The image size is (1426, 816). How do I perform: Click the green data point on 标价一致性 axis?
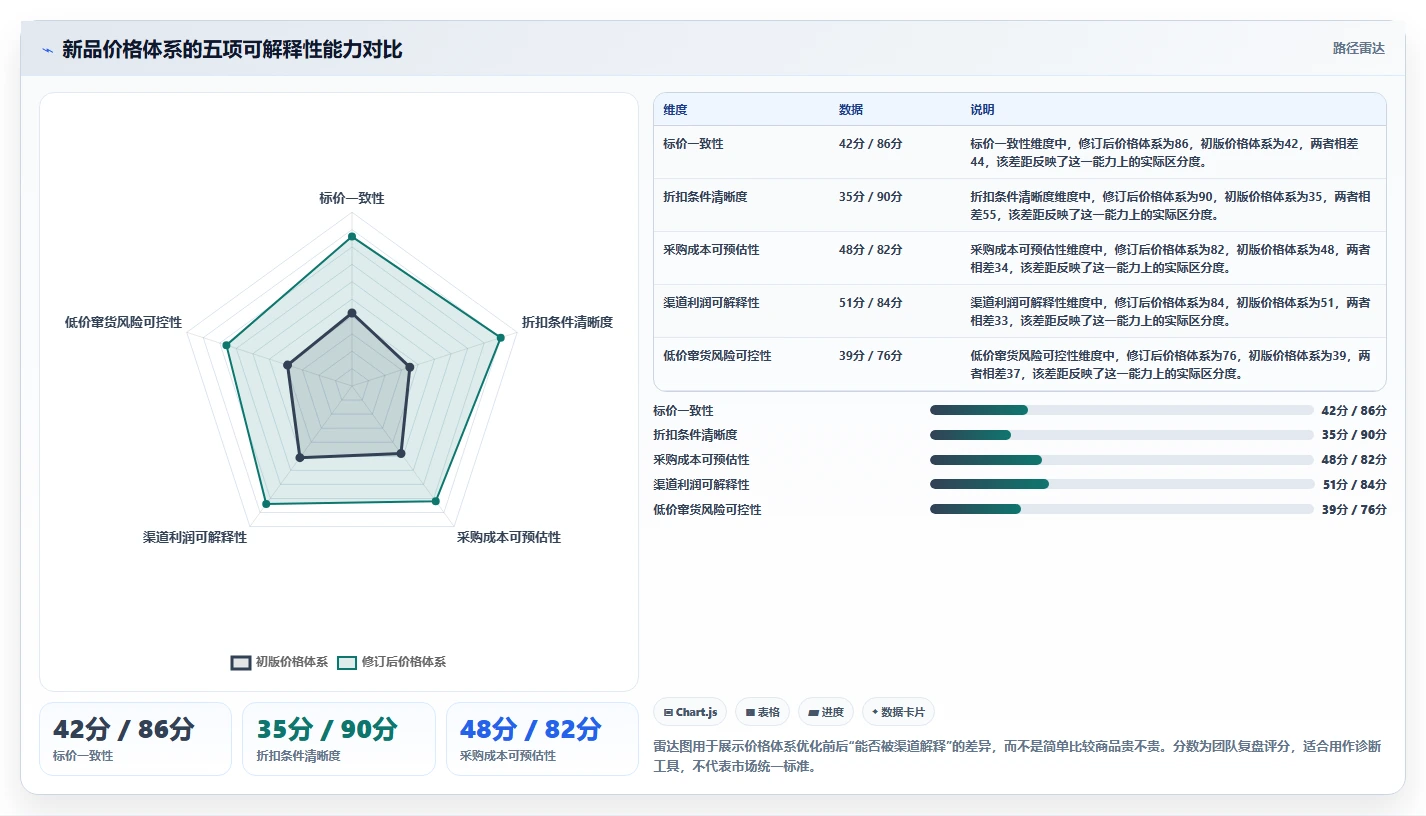(352, 237)
